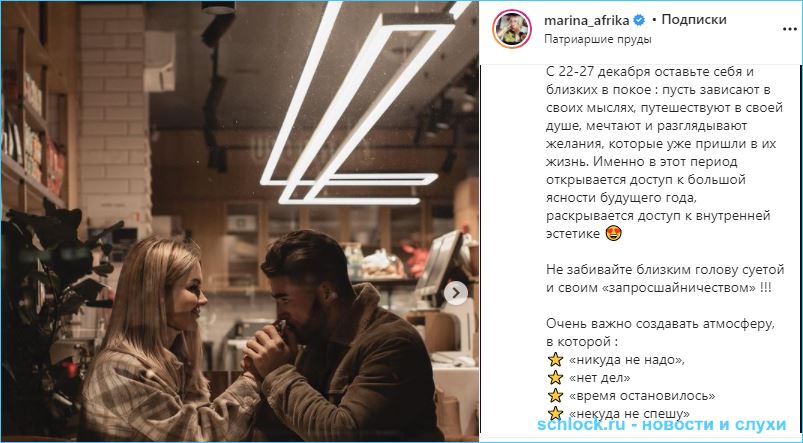The height and width of the screenshot is (443, 803).
Task: Click the «время остановилось» list text
Action: [642, 396]
